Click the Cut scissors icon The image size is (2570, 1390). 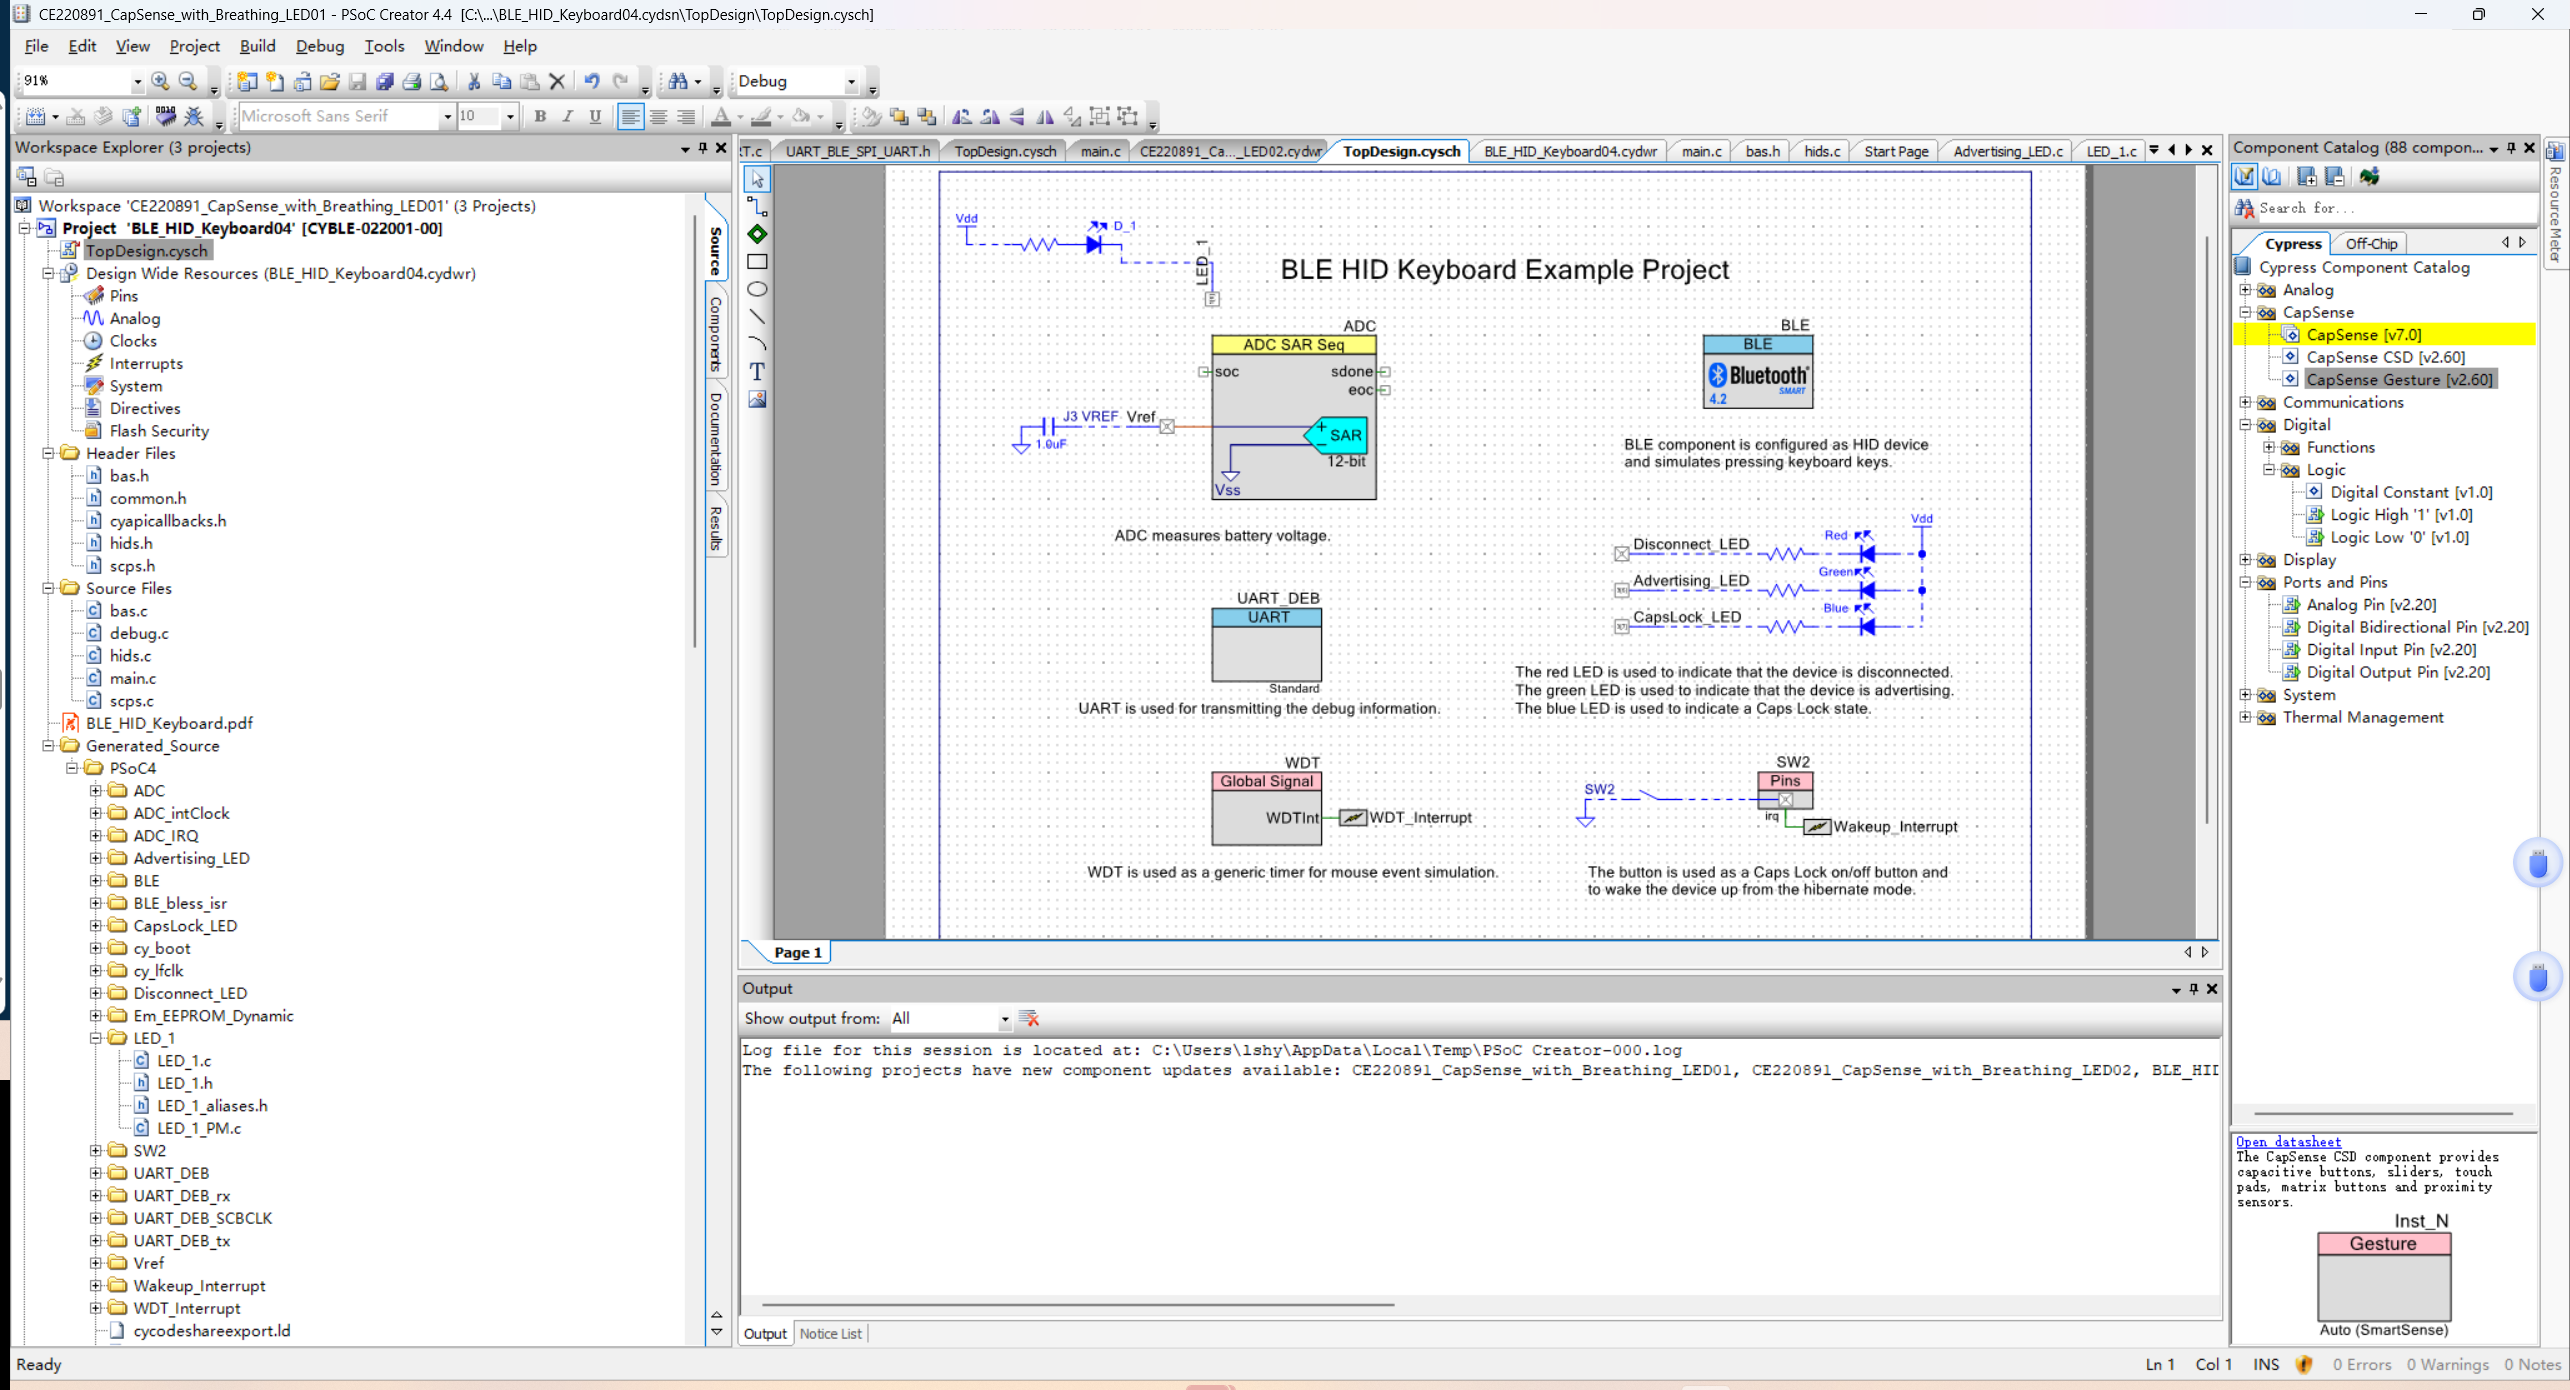(474, 81)
